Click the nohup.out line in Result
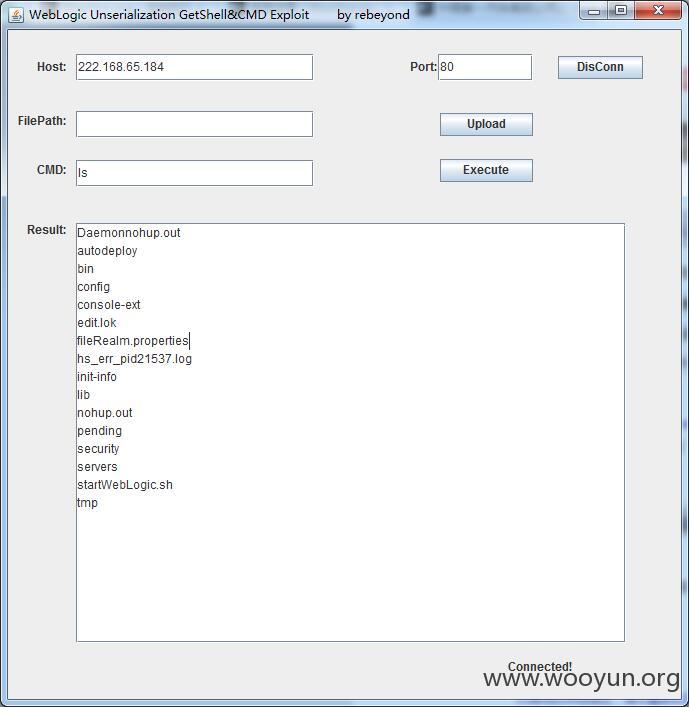689x707 pixels. (x=105, y=413)
